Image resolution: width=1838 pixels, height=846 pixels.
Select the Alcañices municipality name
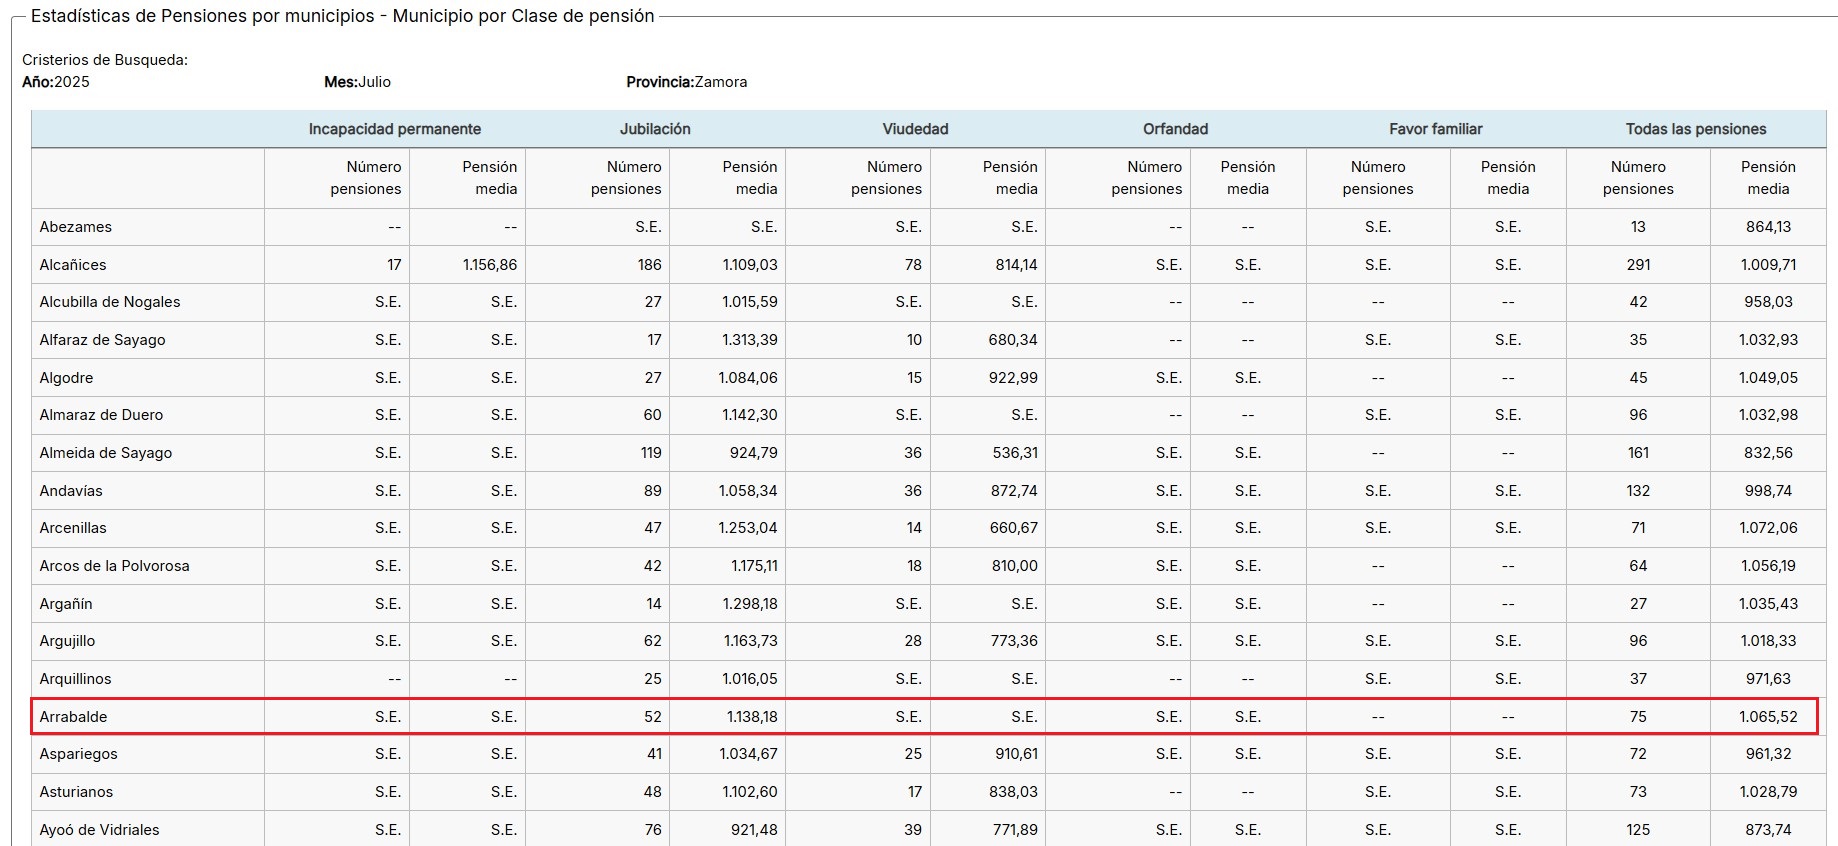(x=73, y=265)
